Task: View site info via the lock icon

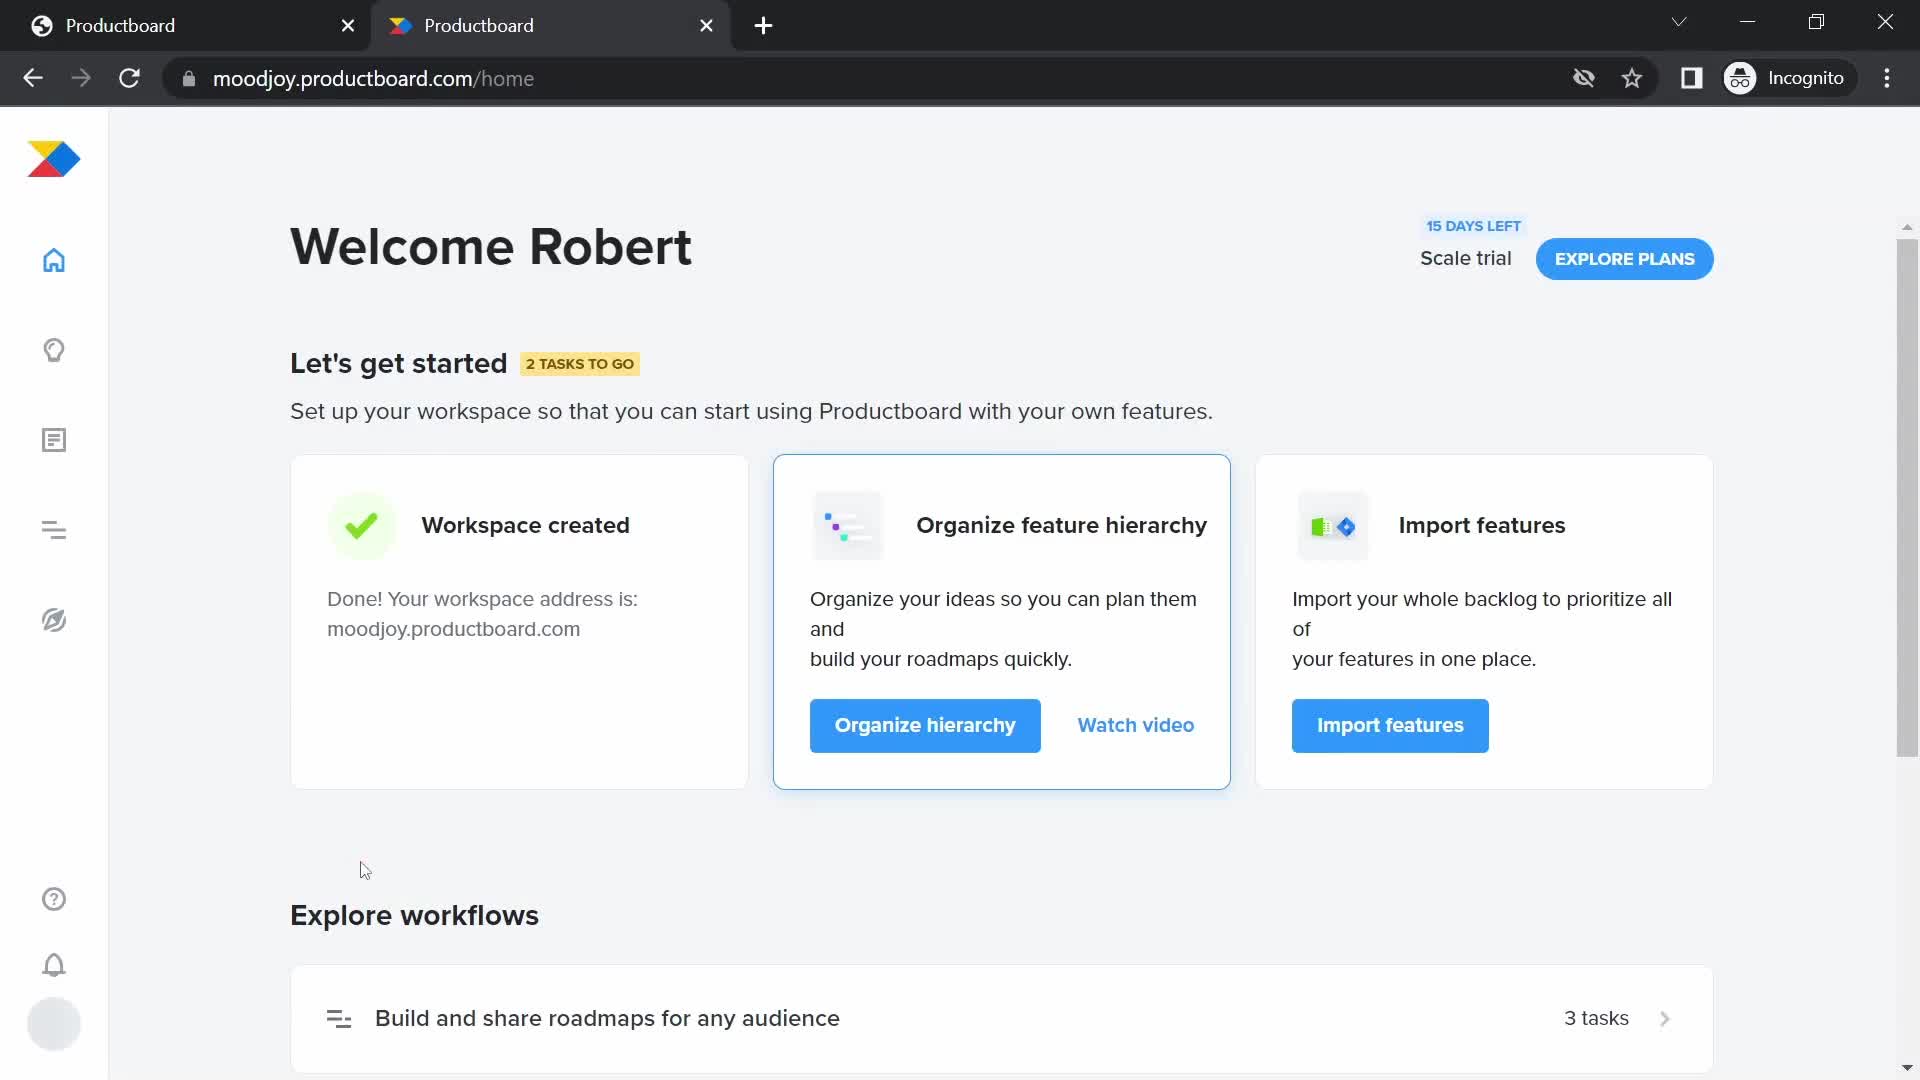Action: point(189,78)
